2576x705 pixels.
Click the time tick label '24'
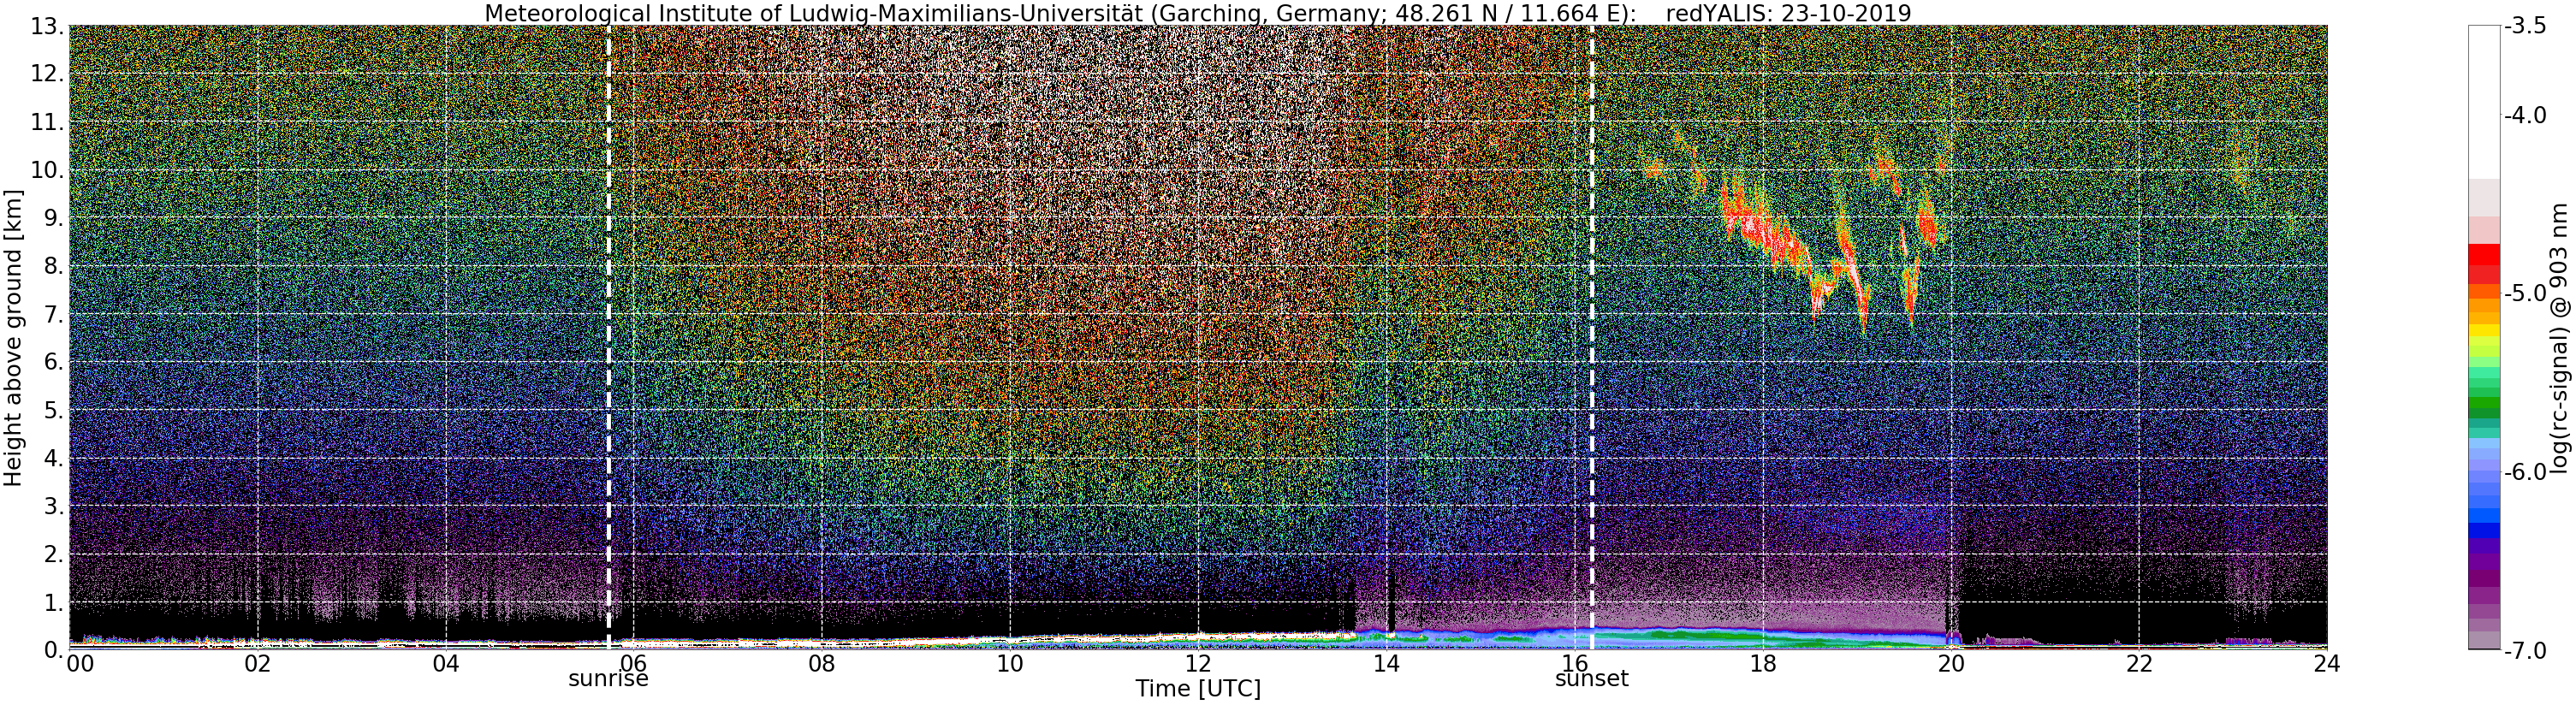(2327, 665)
